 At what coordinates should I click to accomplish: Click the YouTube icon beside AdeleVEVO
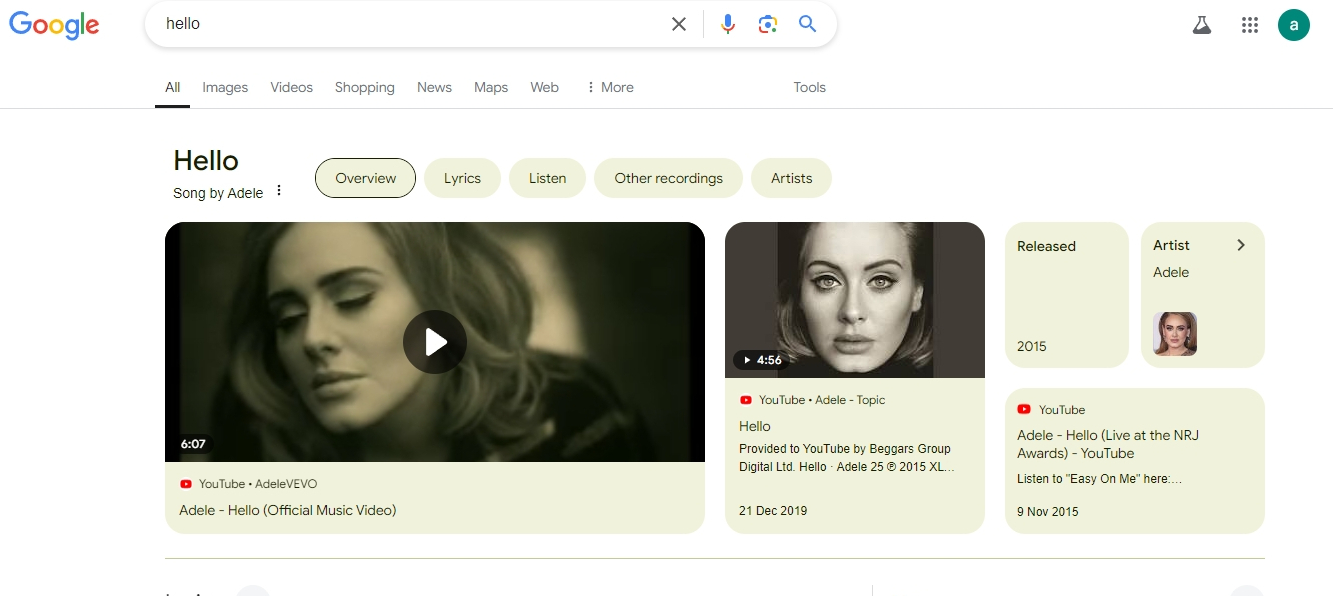(x=186, y=484)
